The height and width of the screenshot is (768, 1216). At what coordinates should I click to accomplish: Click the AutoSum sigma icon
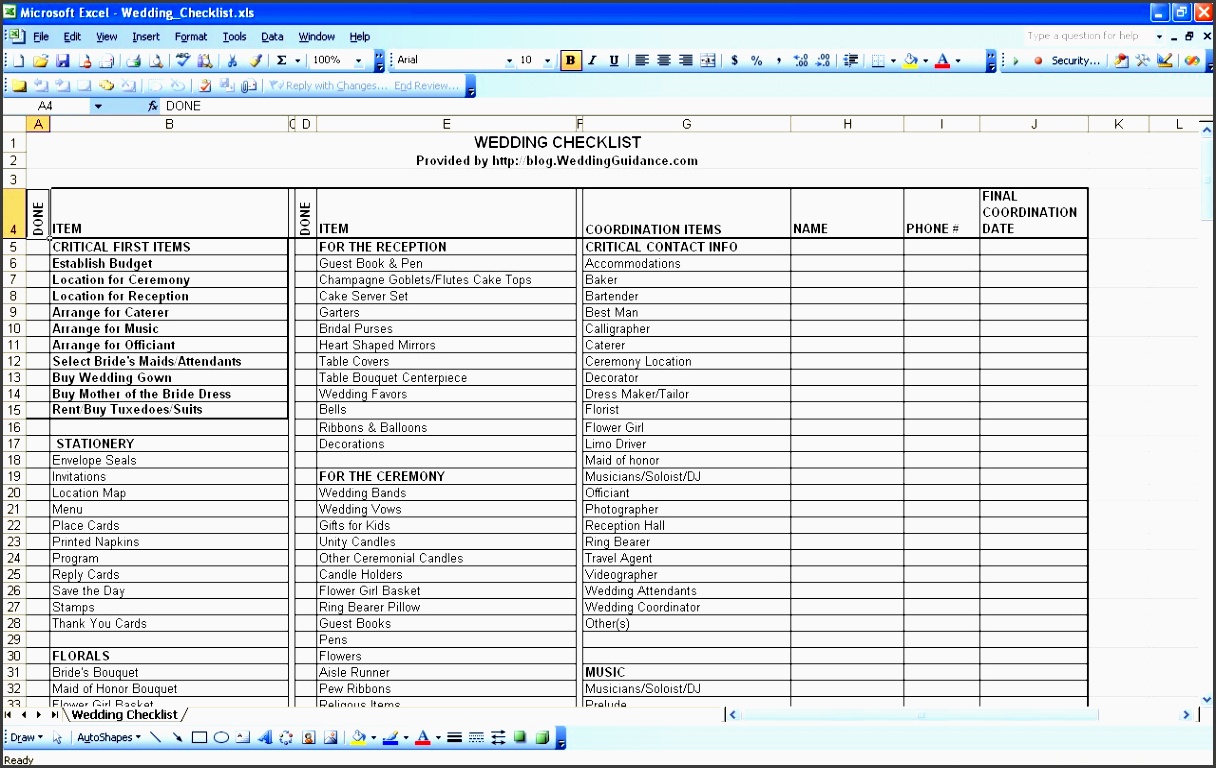[x=282, y=61]
